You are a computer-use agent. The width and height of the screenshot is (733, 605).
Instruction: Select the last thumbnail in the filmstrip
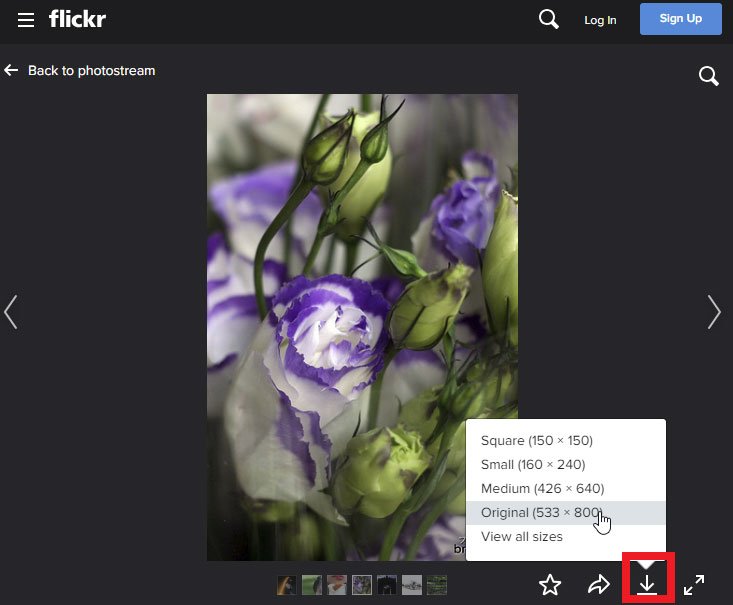tap(437, 585)
